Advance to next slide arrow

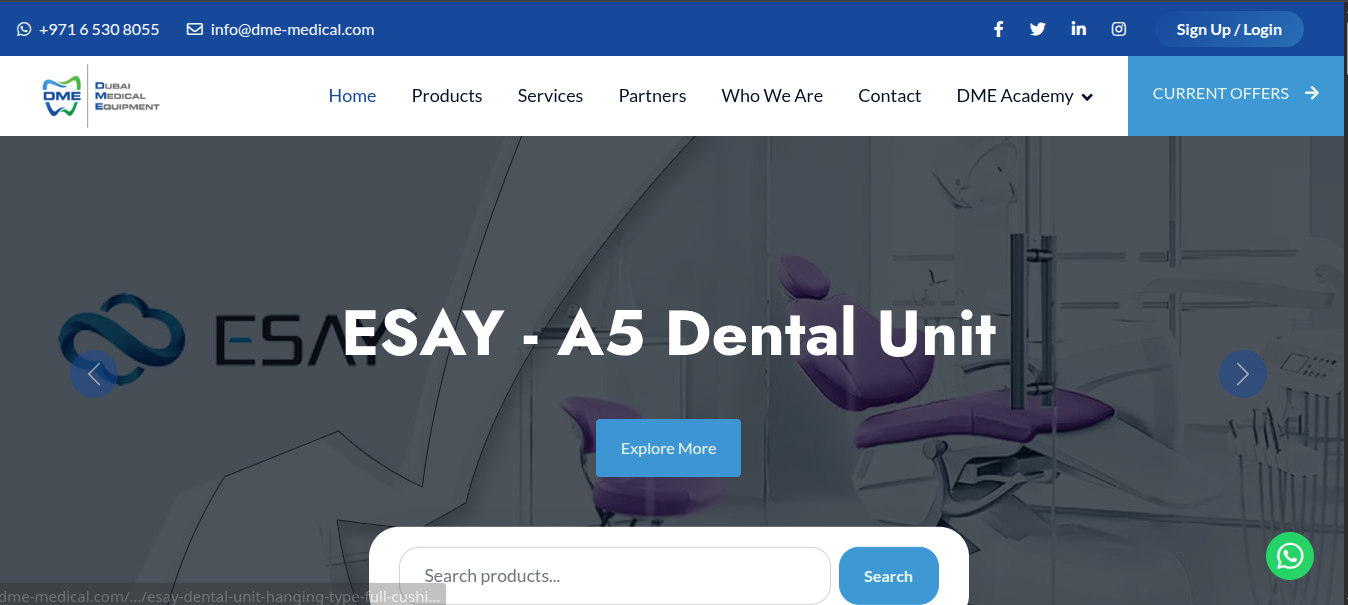tap(1243, 374)
